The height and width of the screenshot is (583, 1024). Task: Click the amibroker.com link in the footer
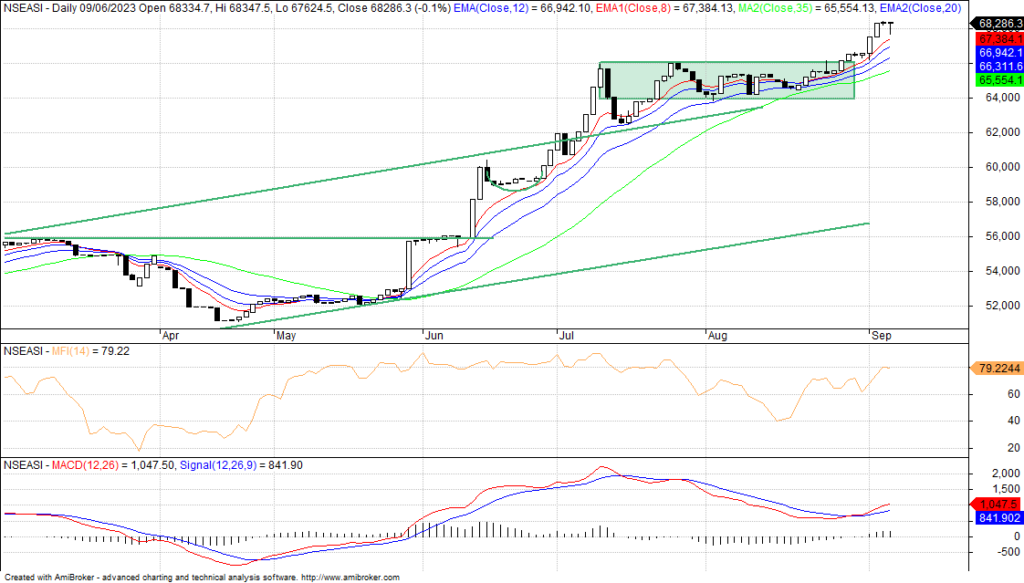point(349,577)
